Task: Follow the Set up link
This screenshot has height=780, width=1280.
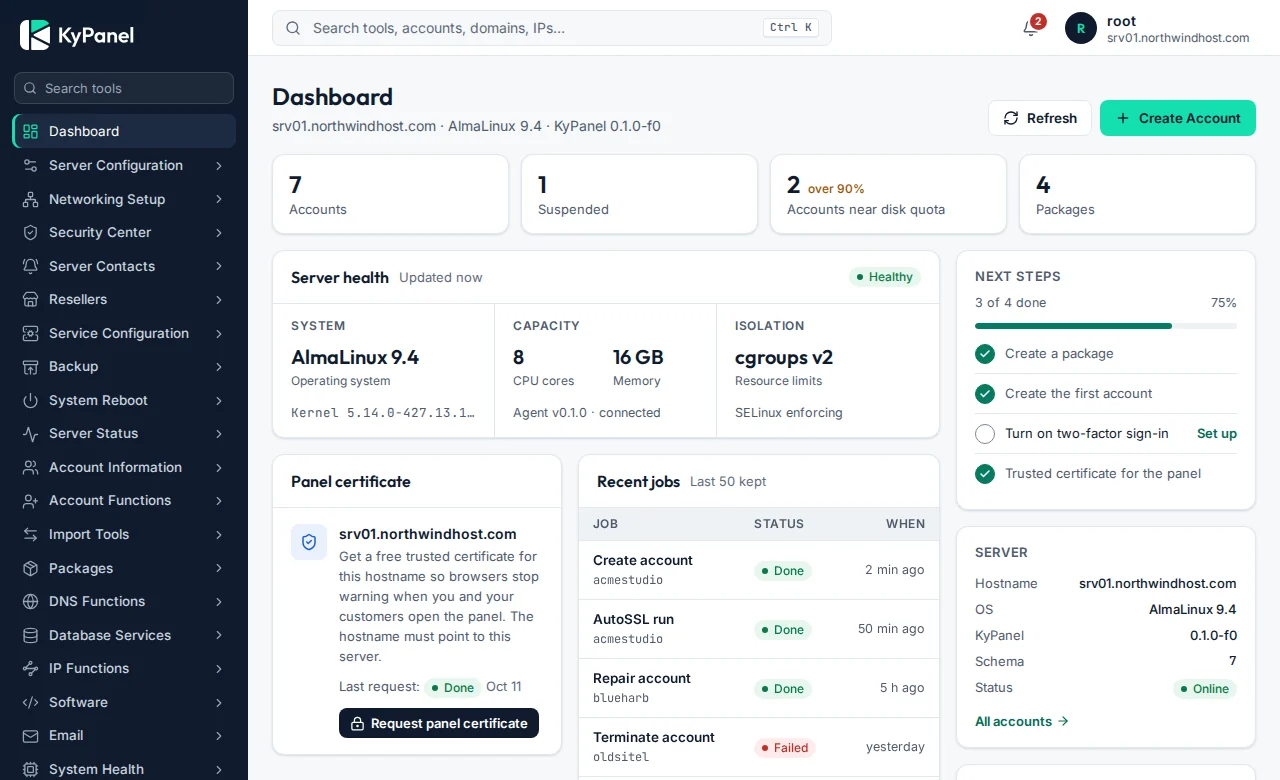Action: (1217, 433)
